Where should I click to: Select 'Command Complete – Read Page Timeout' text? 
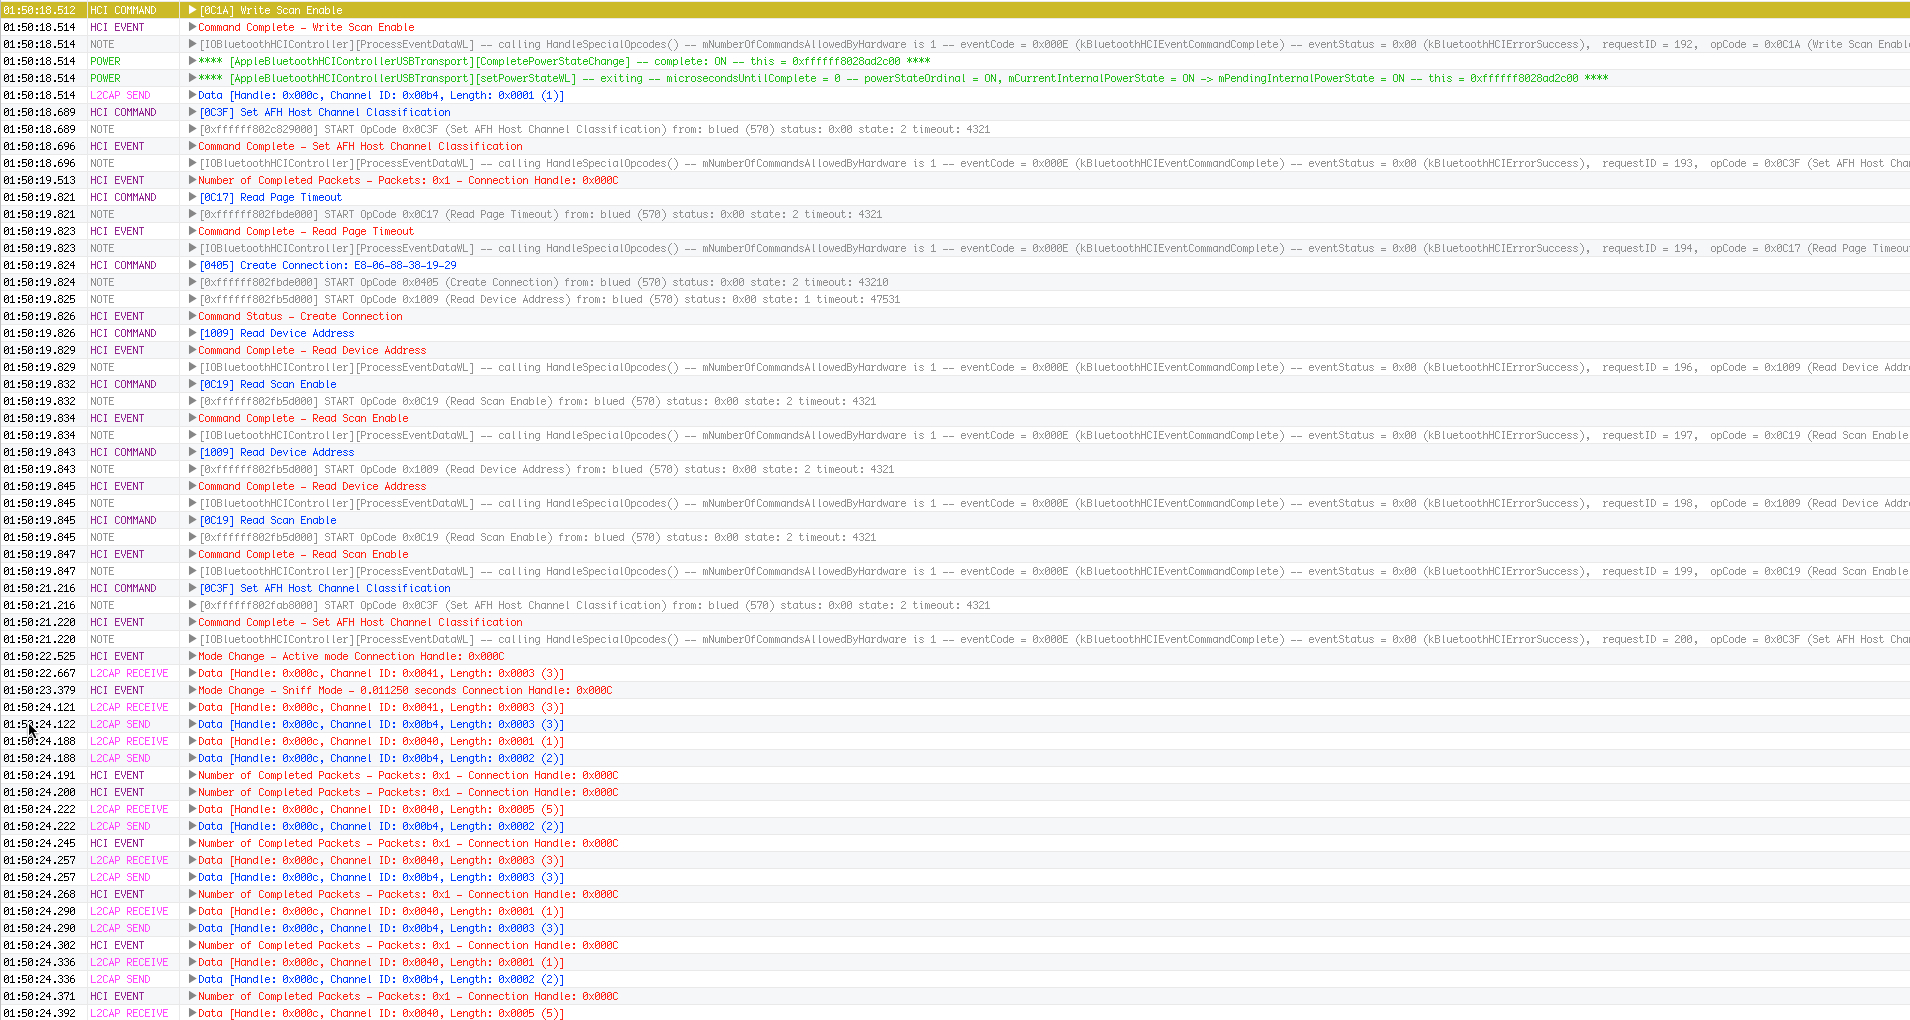(x=306, y=231)
